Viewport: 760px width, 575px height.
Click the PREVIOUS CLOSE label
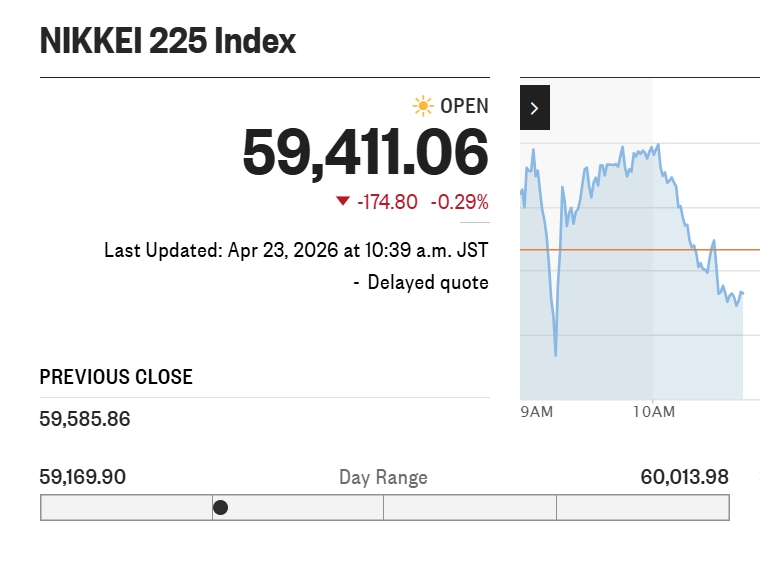coord(116,377)
